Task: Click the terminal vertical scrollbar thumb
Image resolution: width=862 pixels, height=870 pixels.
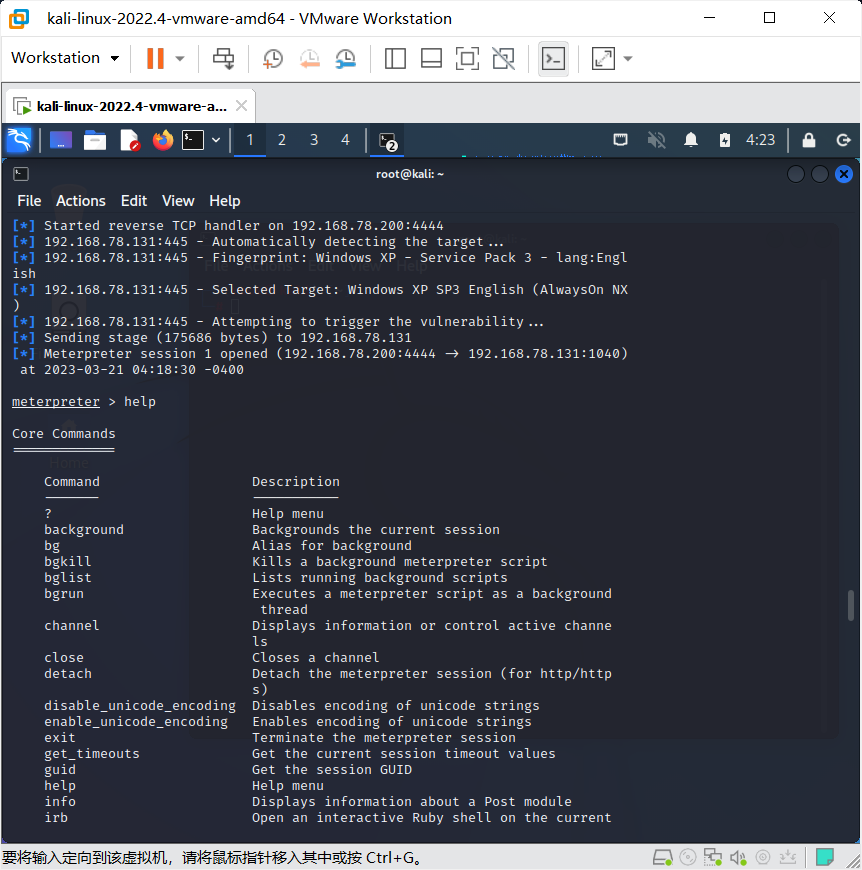Action: click(850, 606)
